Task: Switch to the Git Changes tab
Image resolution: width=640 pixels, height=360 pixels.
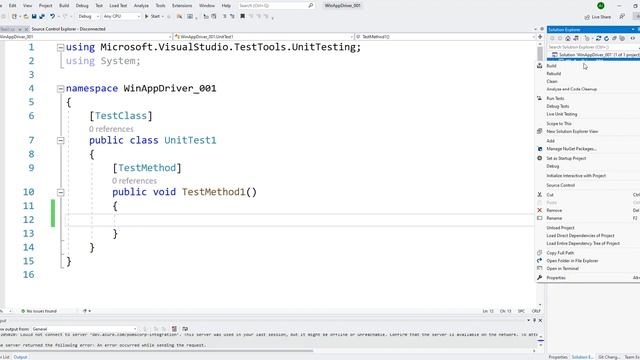Action: [609, 357]
